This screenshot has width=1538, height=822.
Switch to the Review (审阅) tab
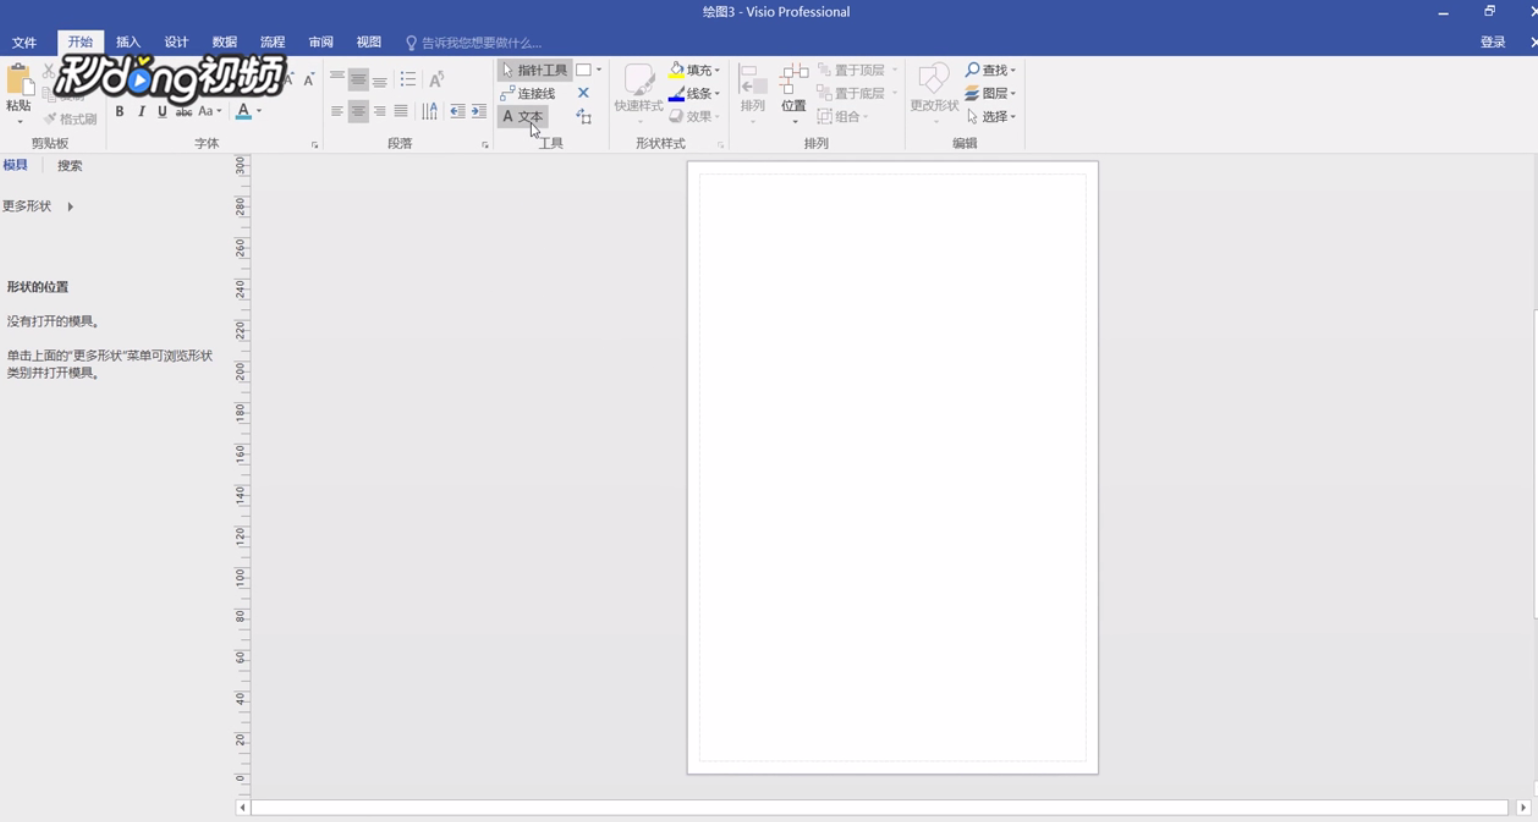321,42
